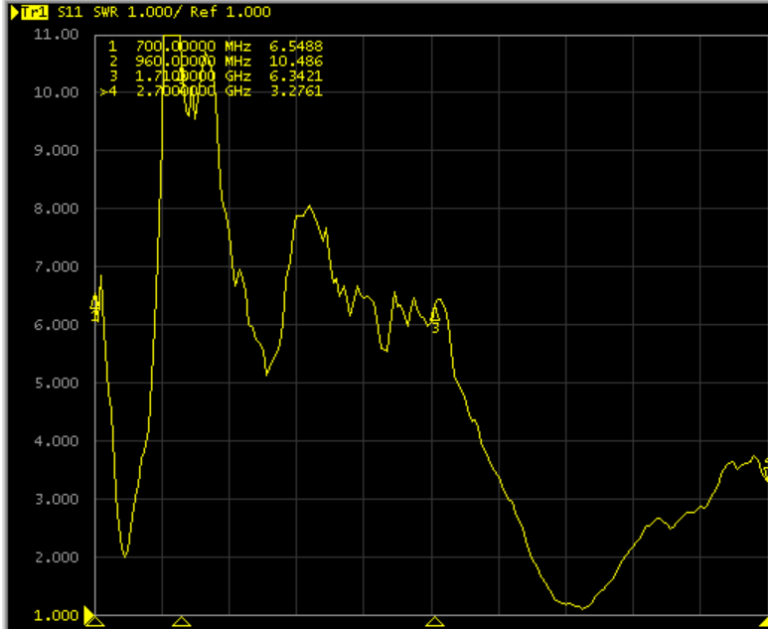
Task: Click the marker 3 triangle on the frequency axis
Action: (x=434, y=622)
